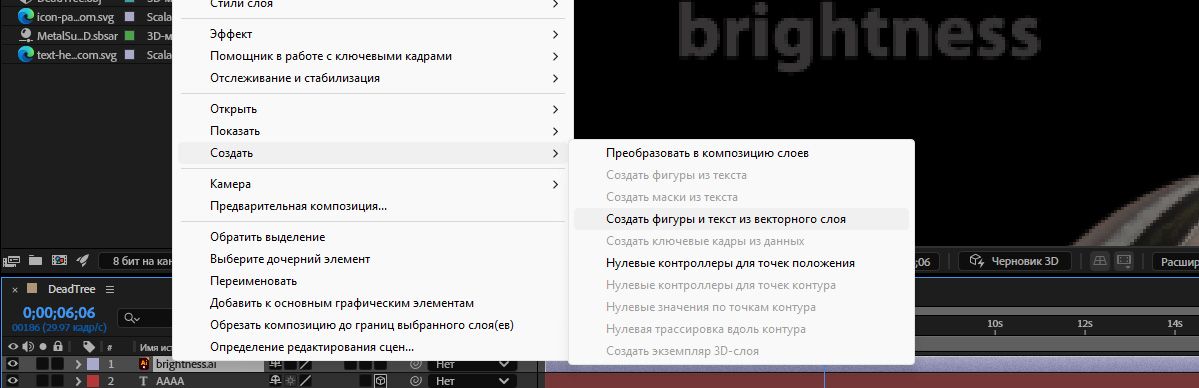Click the parent pick whip of brightness.ai layer
The height and width of the screenshot is (388, 1199).
417,364
